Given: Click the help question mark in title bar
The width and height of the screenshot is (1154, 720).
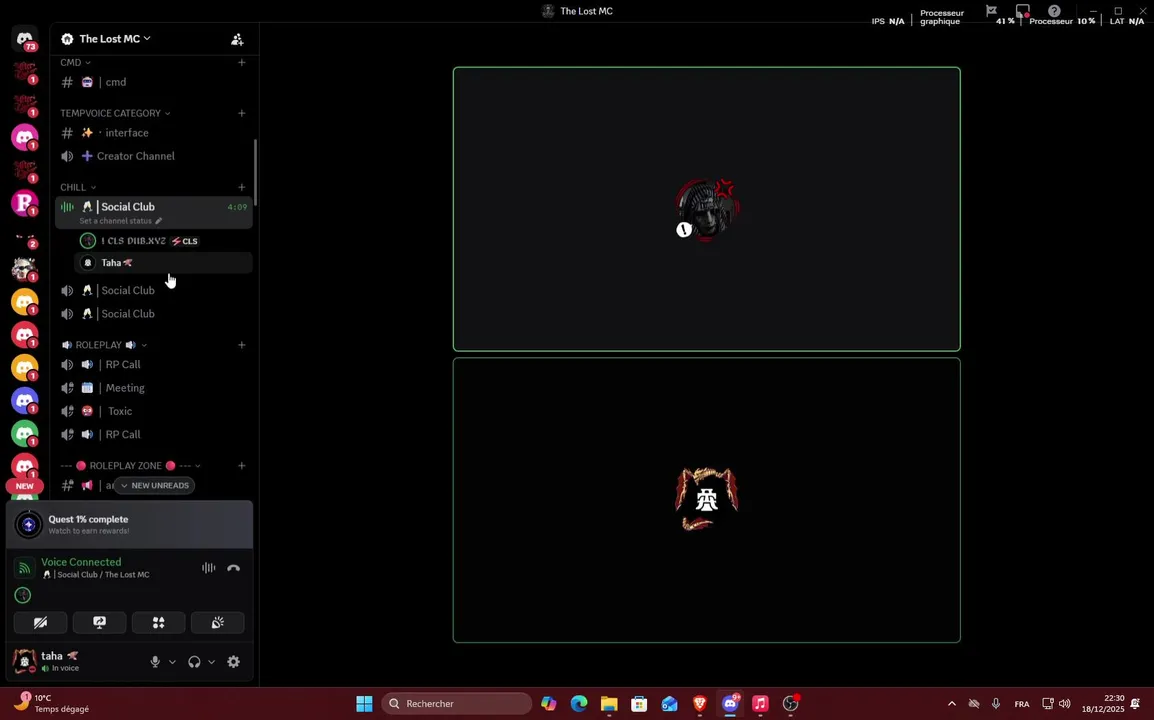Looking at the screenshot, I should pos(1054,10).
